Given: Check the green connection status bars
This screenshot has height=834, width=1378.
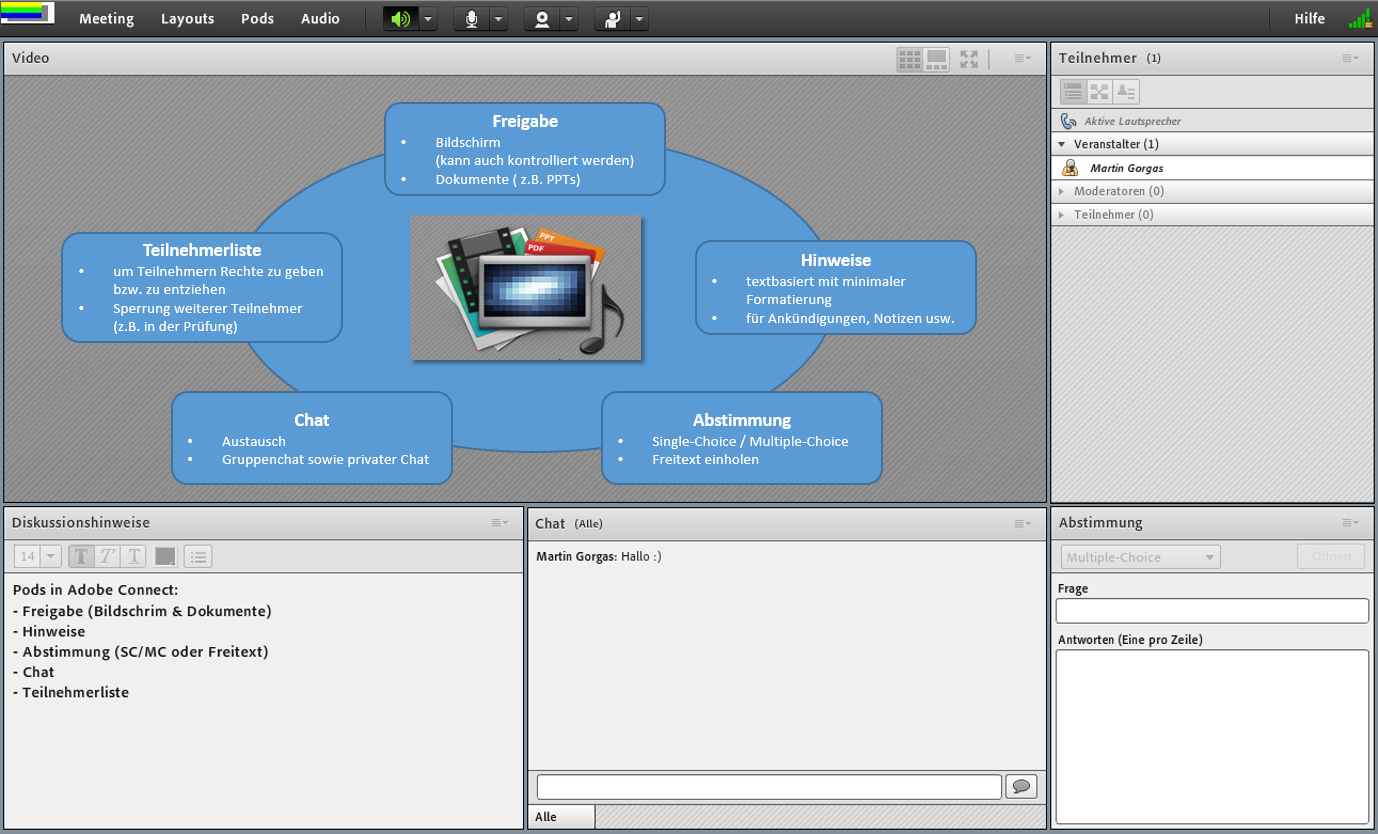Looking at the screenshot, I should click(x=1360, y=18).
